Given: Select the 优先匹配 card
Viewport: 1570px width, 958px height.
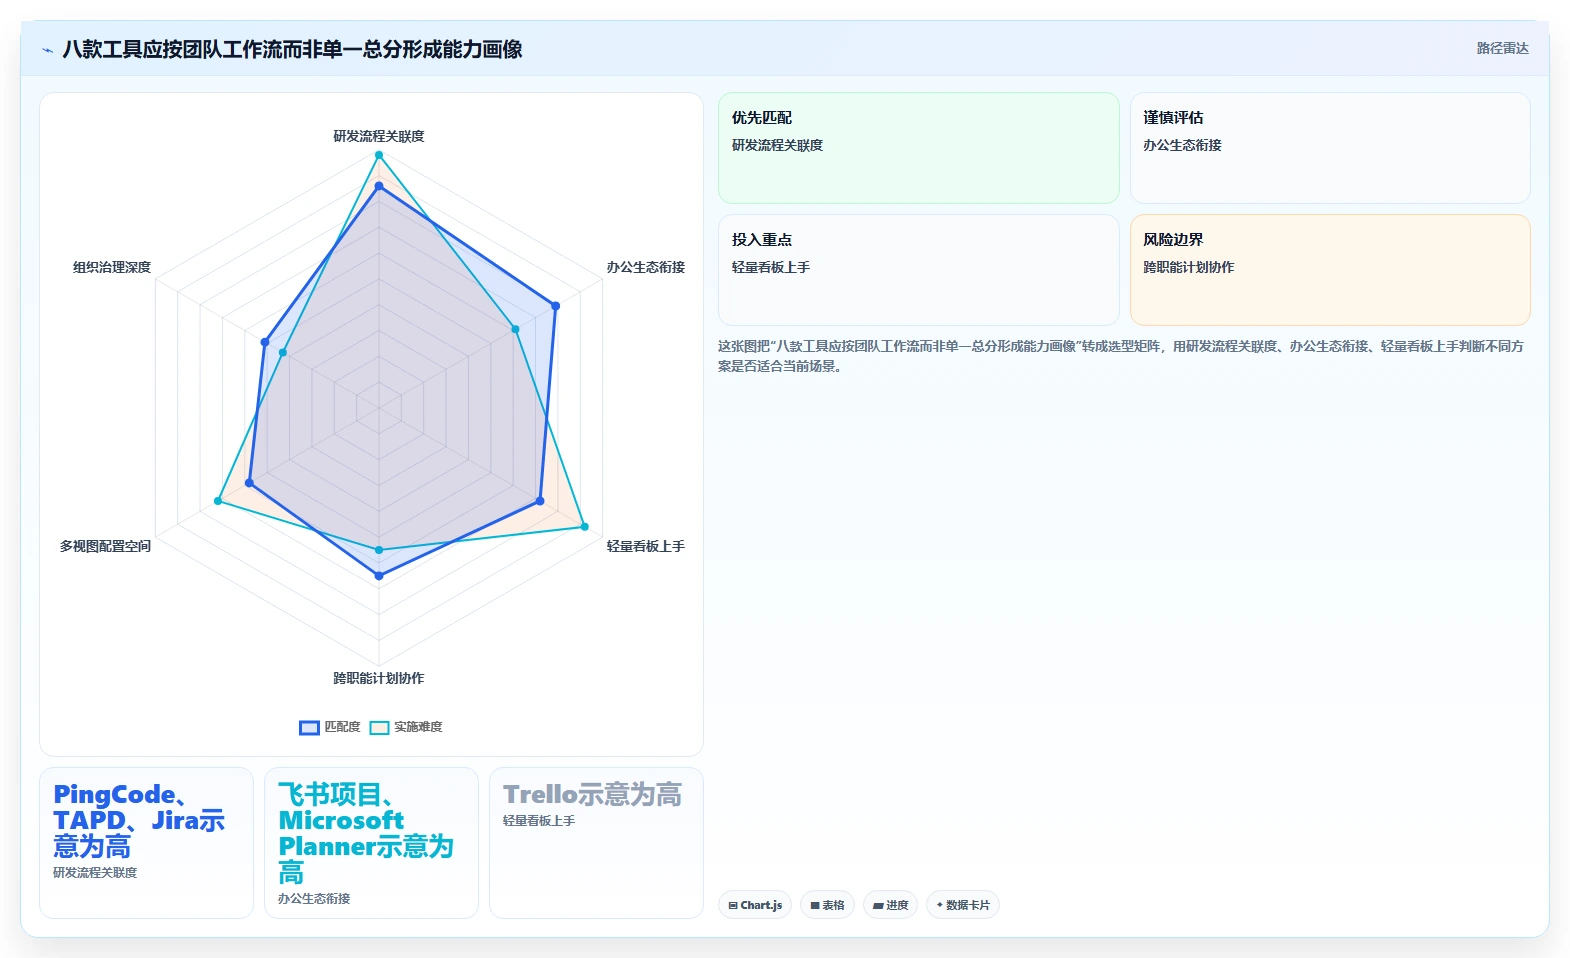Looking at the screenshot, I should [918, 148].
